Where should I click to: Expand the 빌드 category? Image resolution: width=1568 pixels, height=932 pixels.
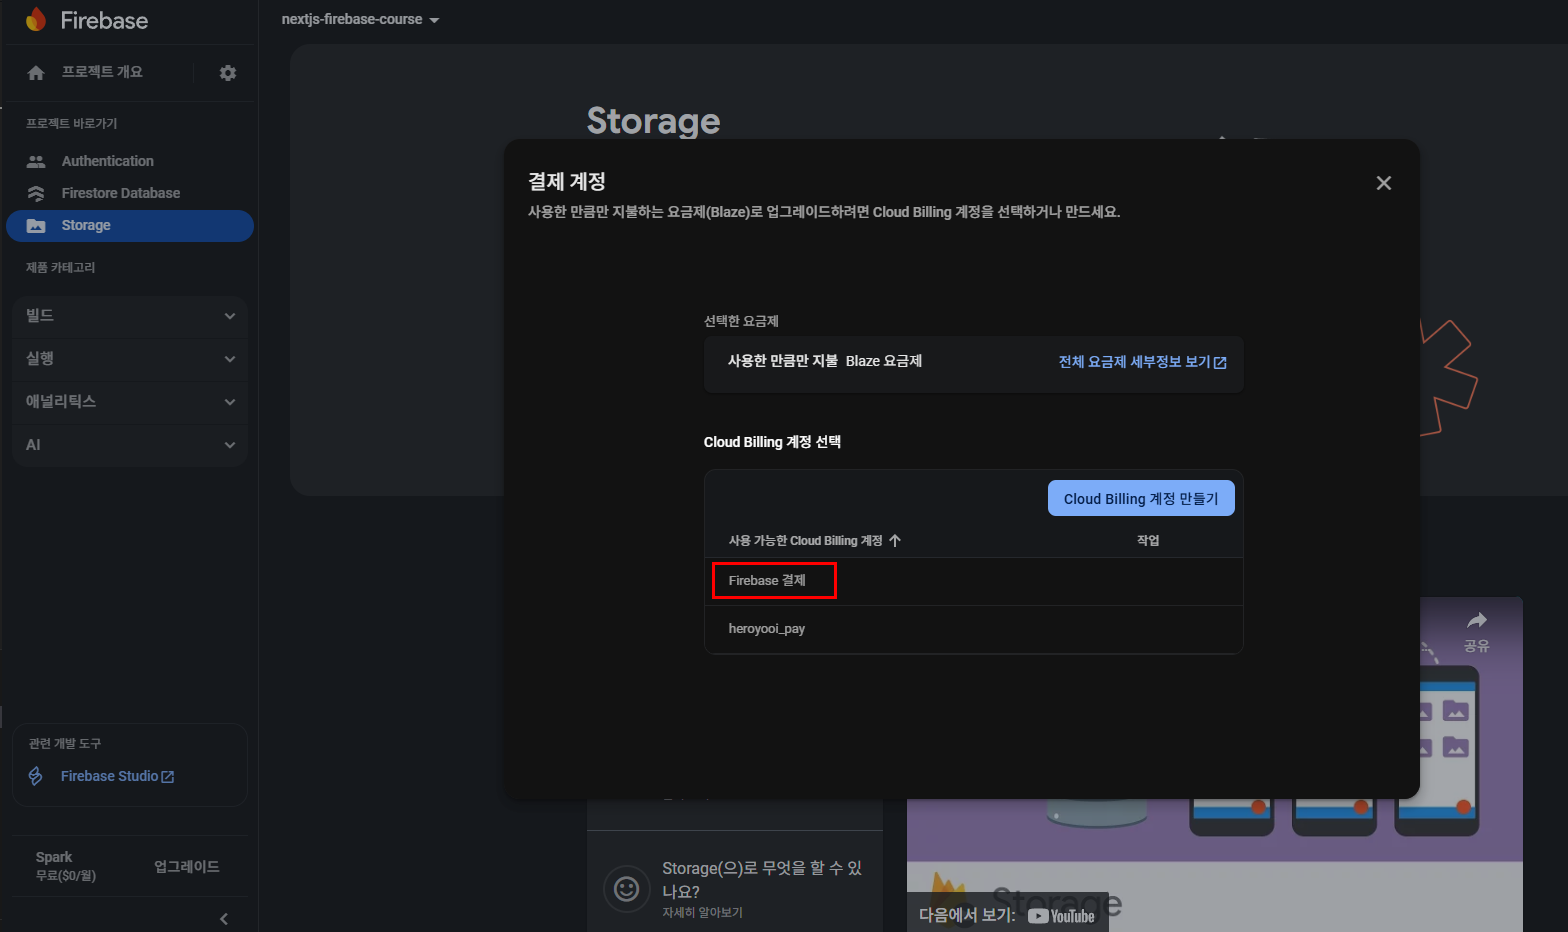pyautogui.click(x=130, y=316)
